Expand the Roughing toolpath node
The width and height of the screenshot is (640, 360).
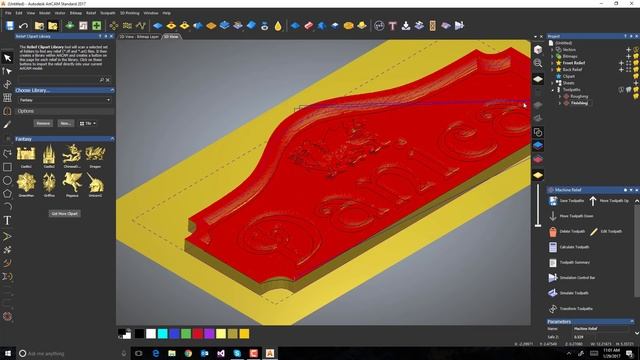[x=560, y=96]
